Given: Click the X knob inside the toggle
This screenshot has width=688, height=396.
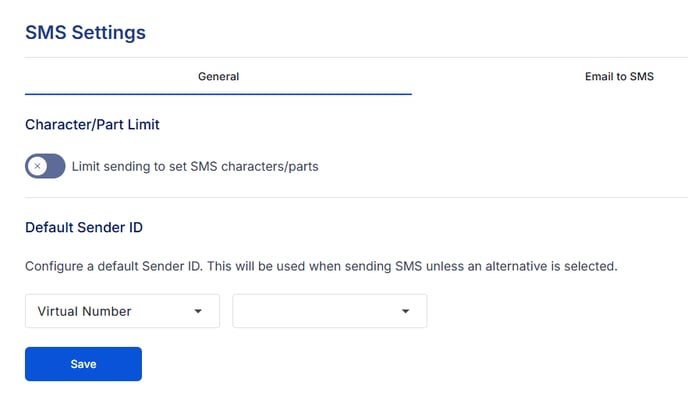Looking at the screenshot, I should point(37,166).
